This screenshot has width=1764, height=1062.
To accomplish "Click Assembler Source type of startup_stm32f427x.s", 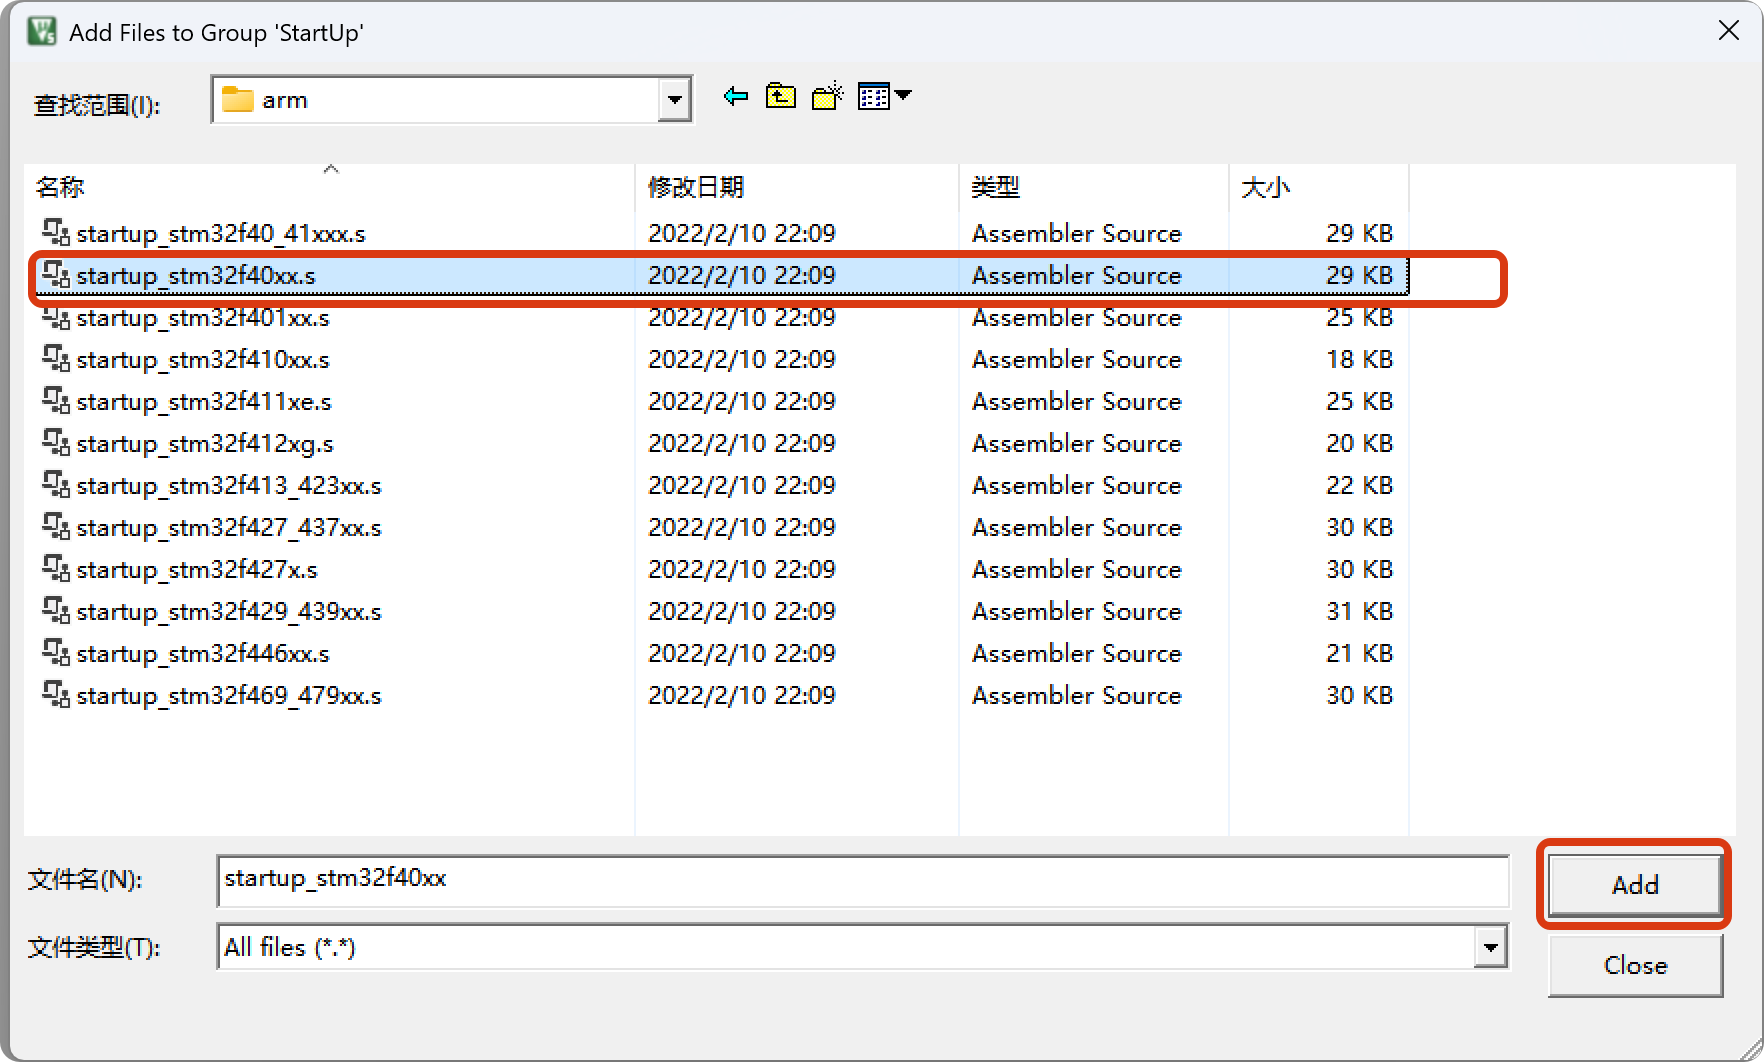I will 1076,569.
